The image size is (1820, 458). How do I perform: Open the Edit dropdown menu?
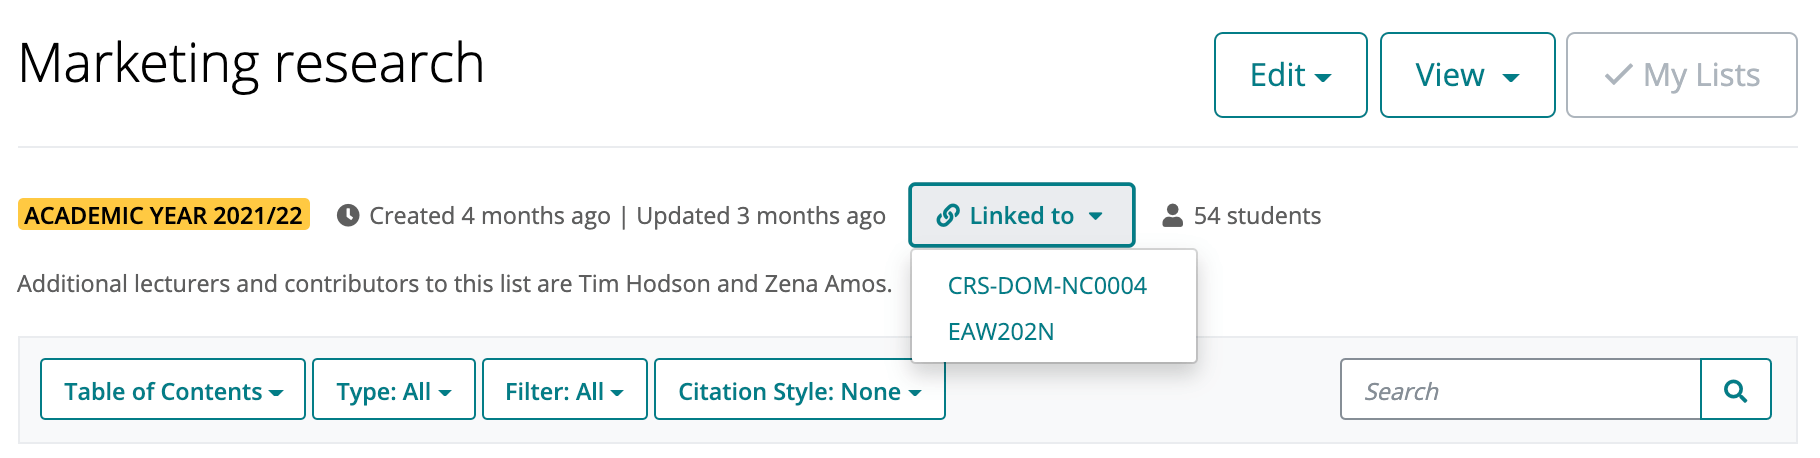click(x=1291, y=75)
